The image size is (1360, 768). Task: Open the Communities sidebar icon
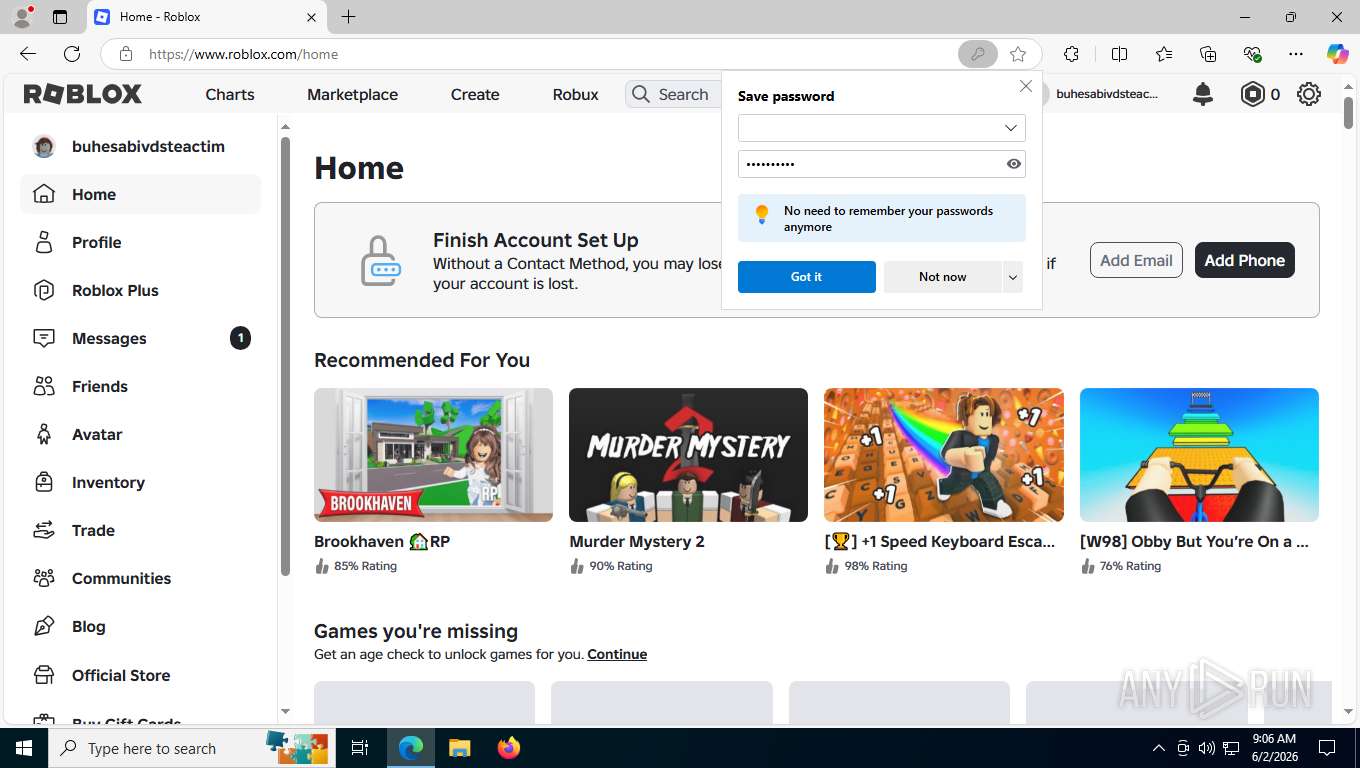coord(44,578)
